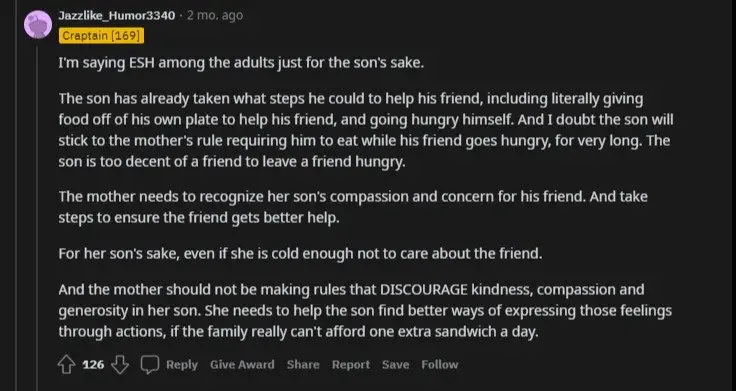Reply to this comment
The width and height of the screenshot is (736, 391).
point(182,365)
